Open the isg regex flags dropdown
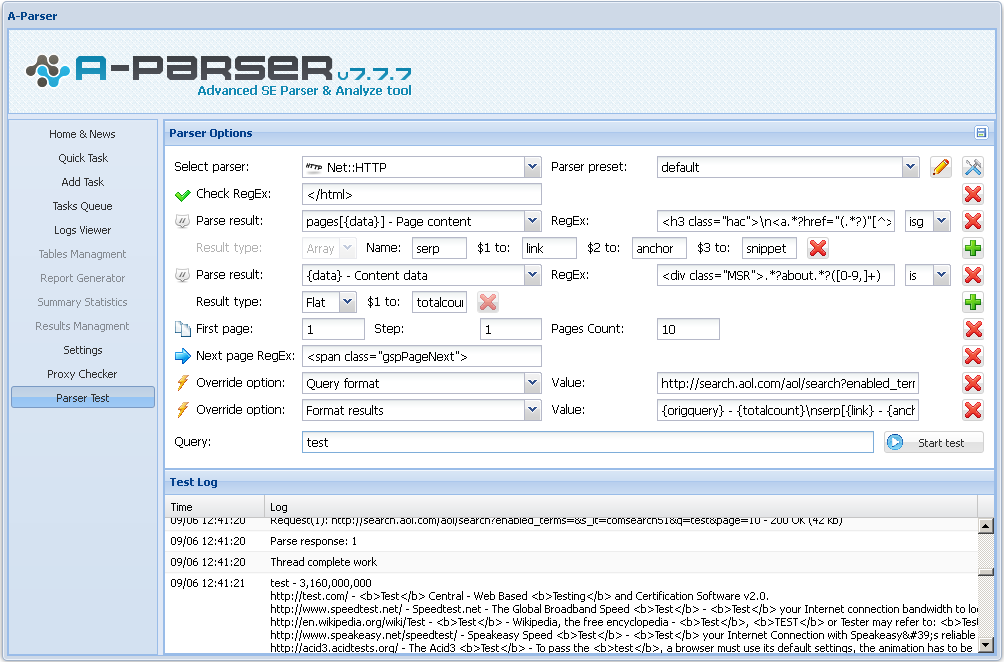This screenshot has width=1004, height=662. (x=941, y=221)
